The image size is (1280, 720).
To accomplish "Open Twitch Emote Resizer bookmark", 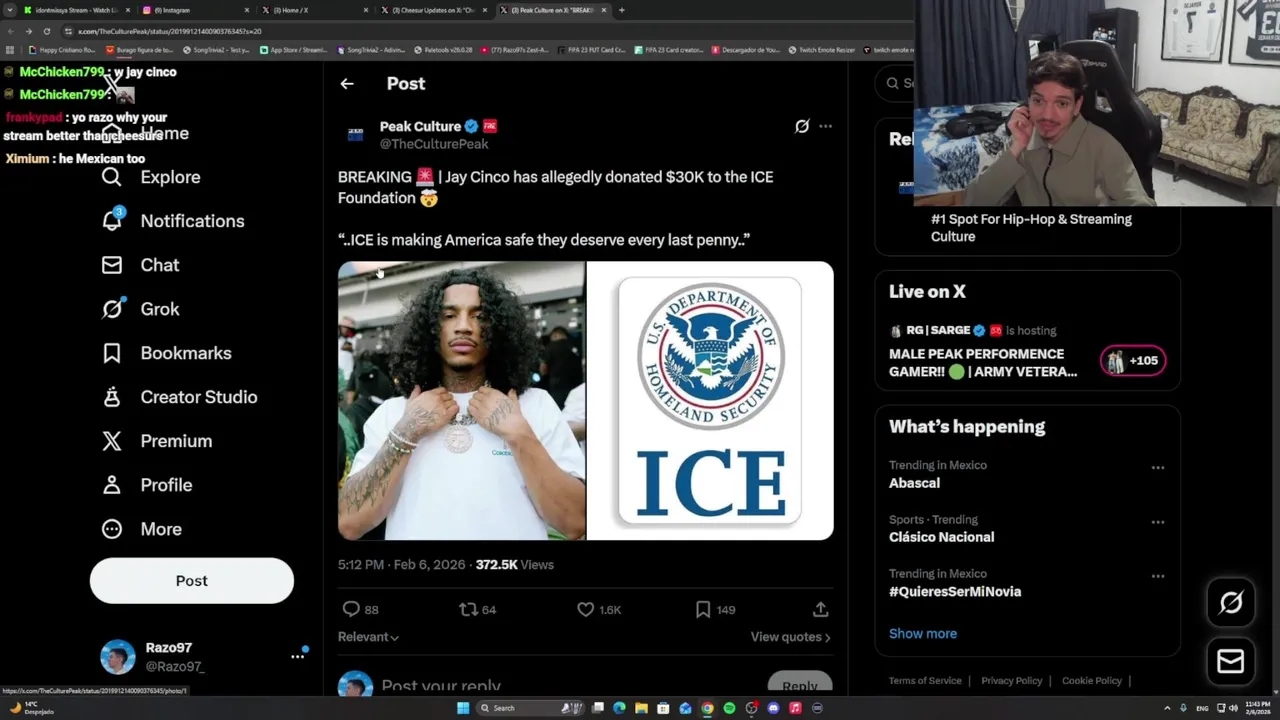I will [822, 49].
